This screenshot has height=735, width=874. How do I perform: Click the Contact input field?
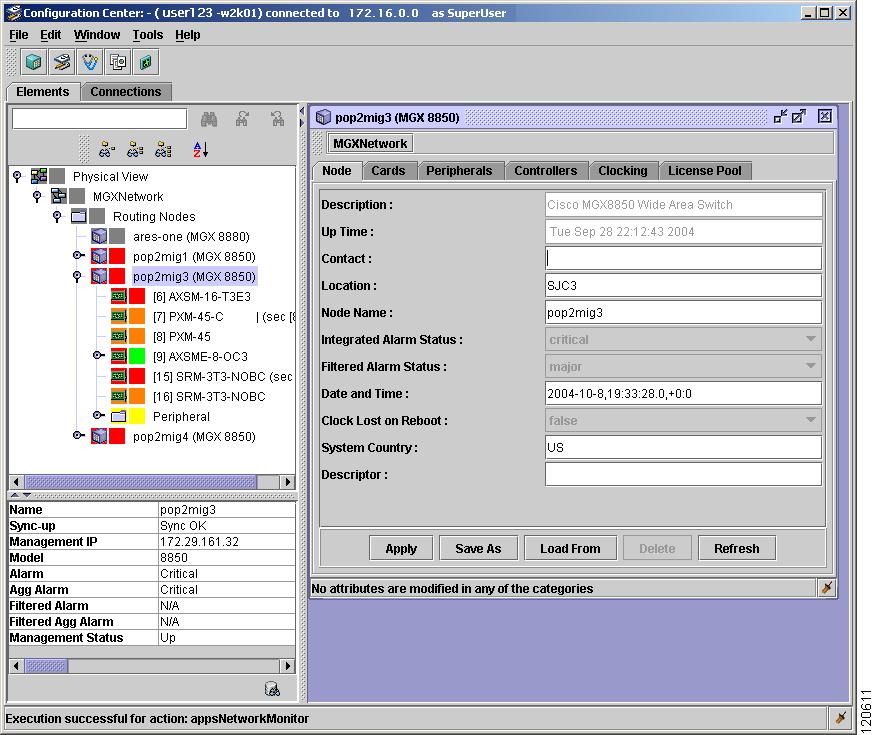[x=683, y=258]
